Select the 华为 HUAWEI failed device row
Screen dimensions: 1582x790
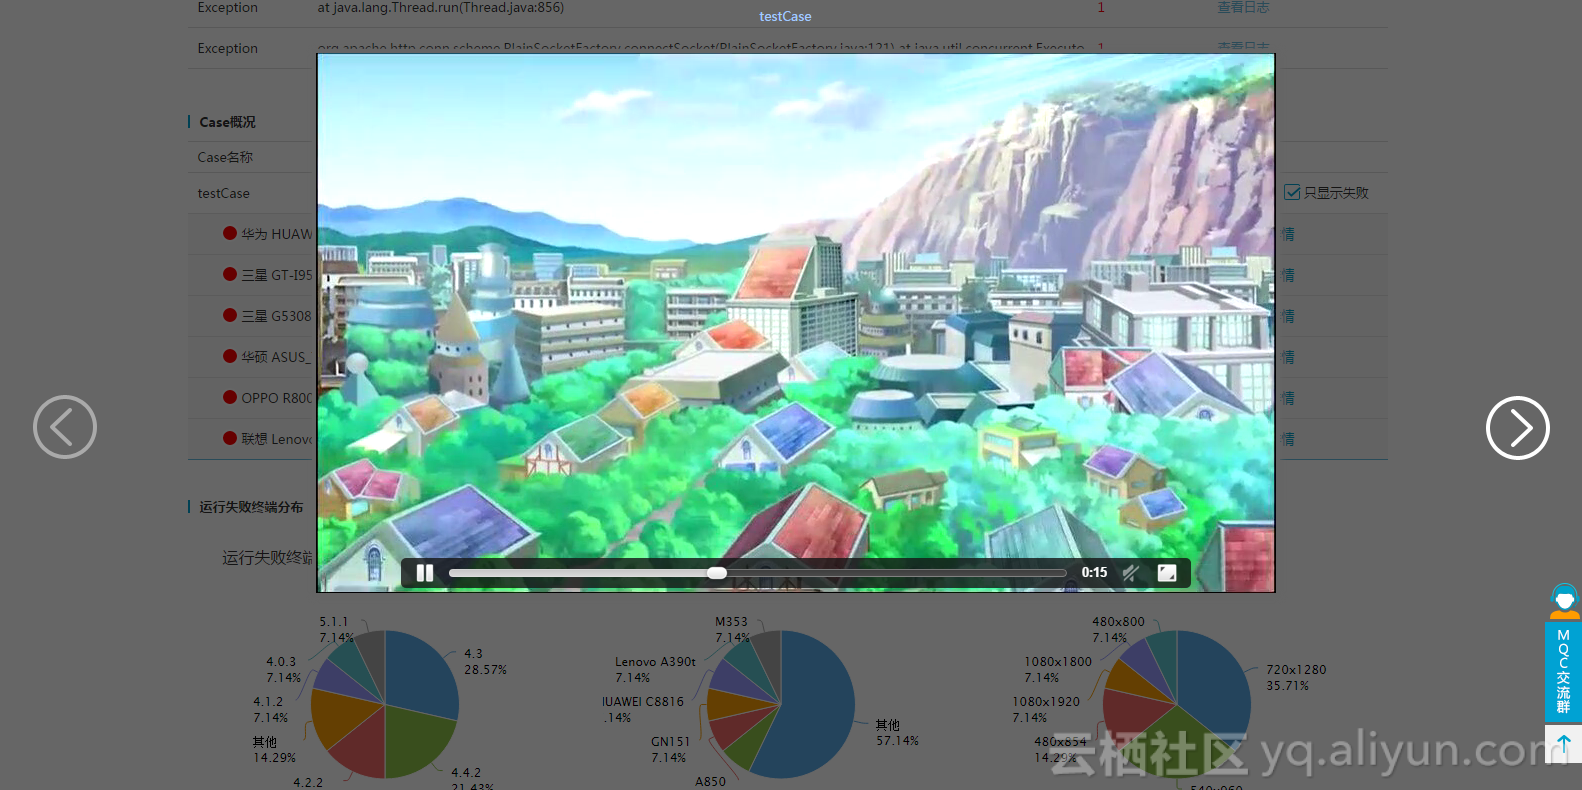point(788,234)
